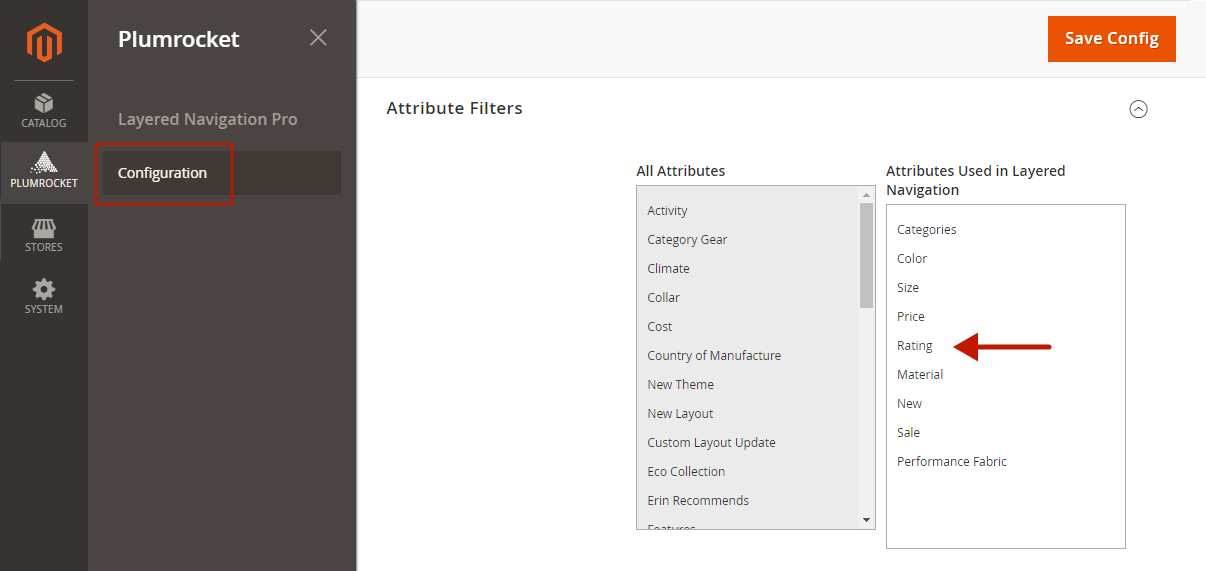Open the Catalog sidebar menu
The height and width of the screenshot is (571, 1206).
pyautogui.click(x=44, y=111)
